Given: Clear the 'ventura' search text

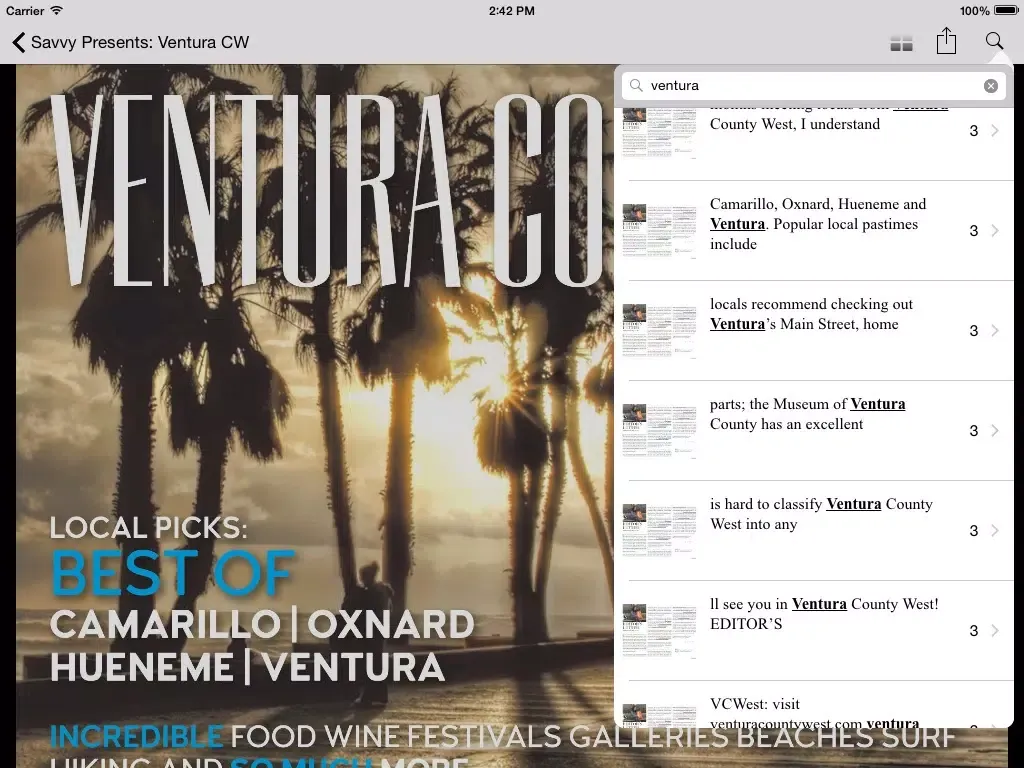Looking at the screenshot, I should (x=991, y=86).
